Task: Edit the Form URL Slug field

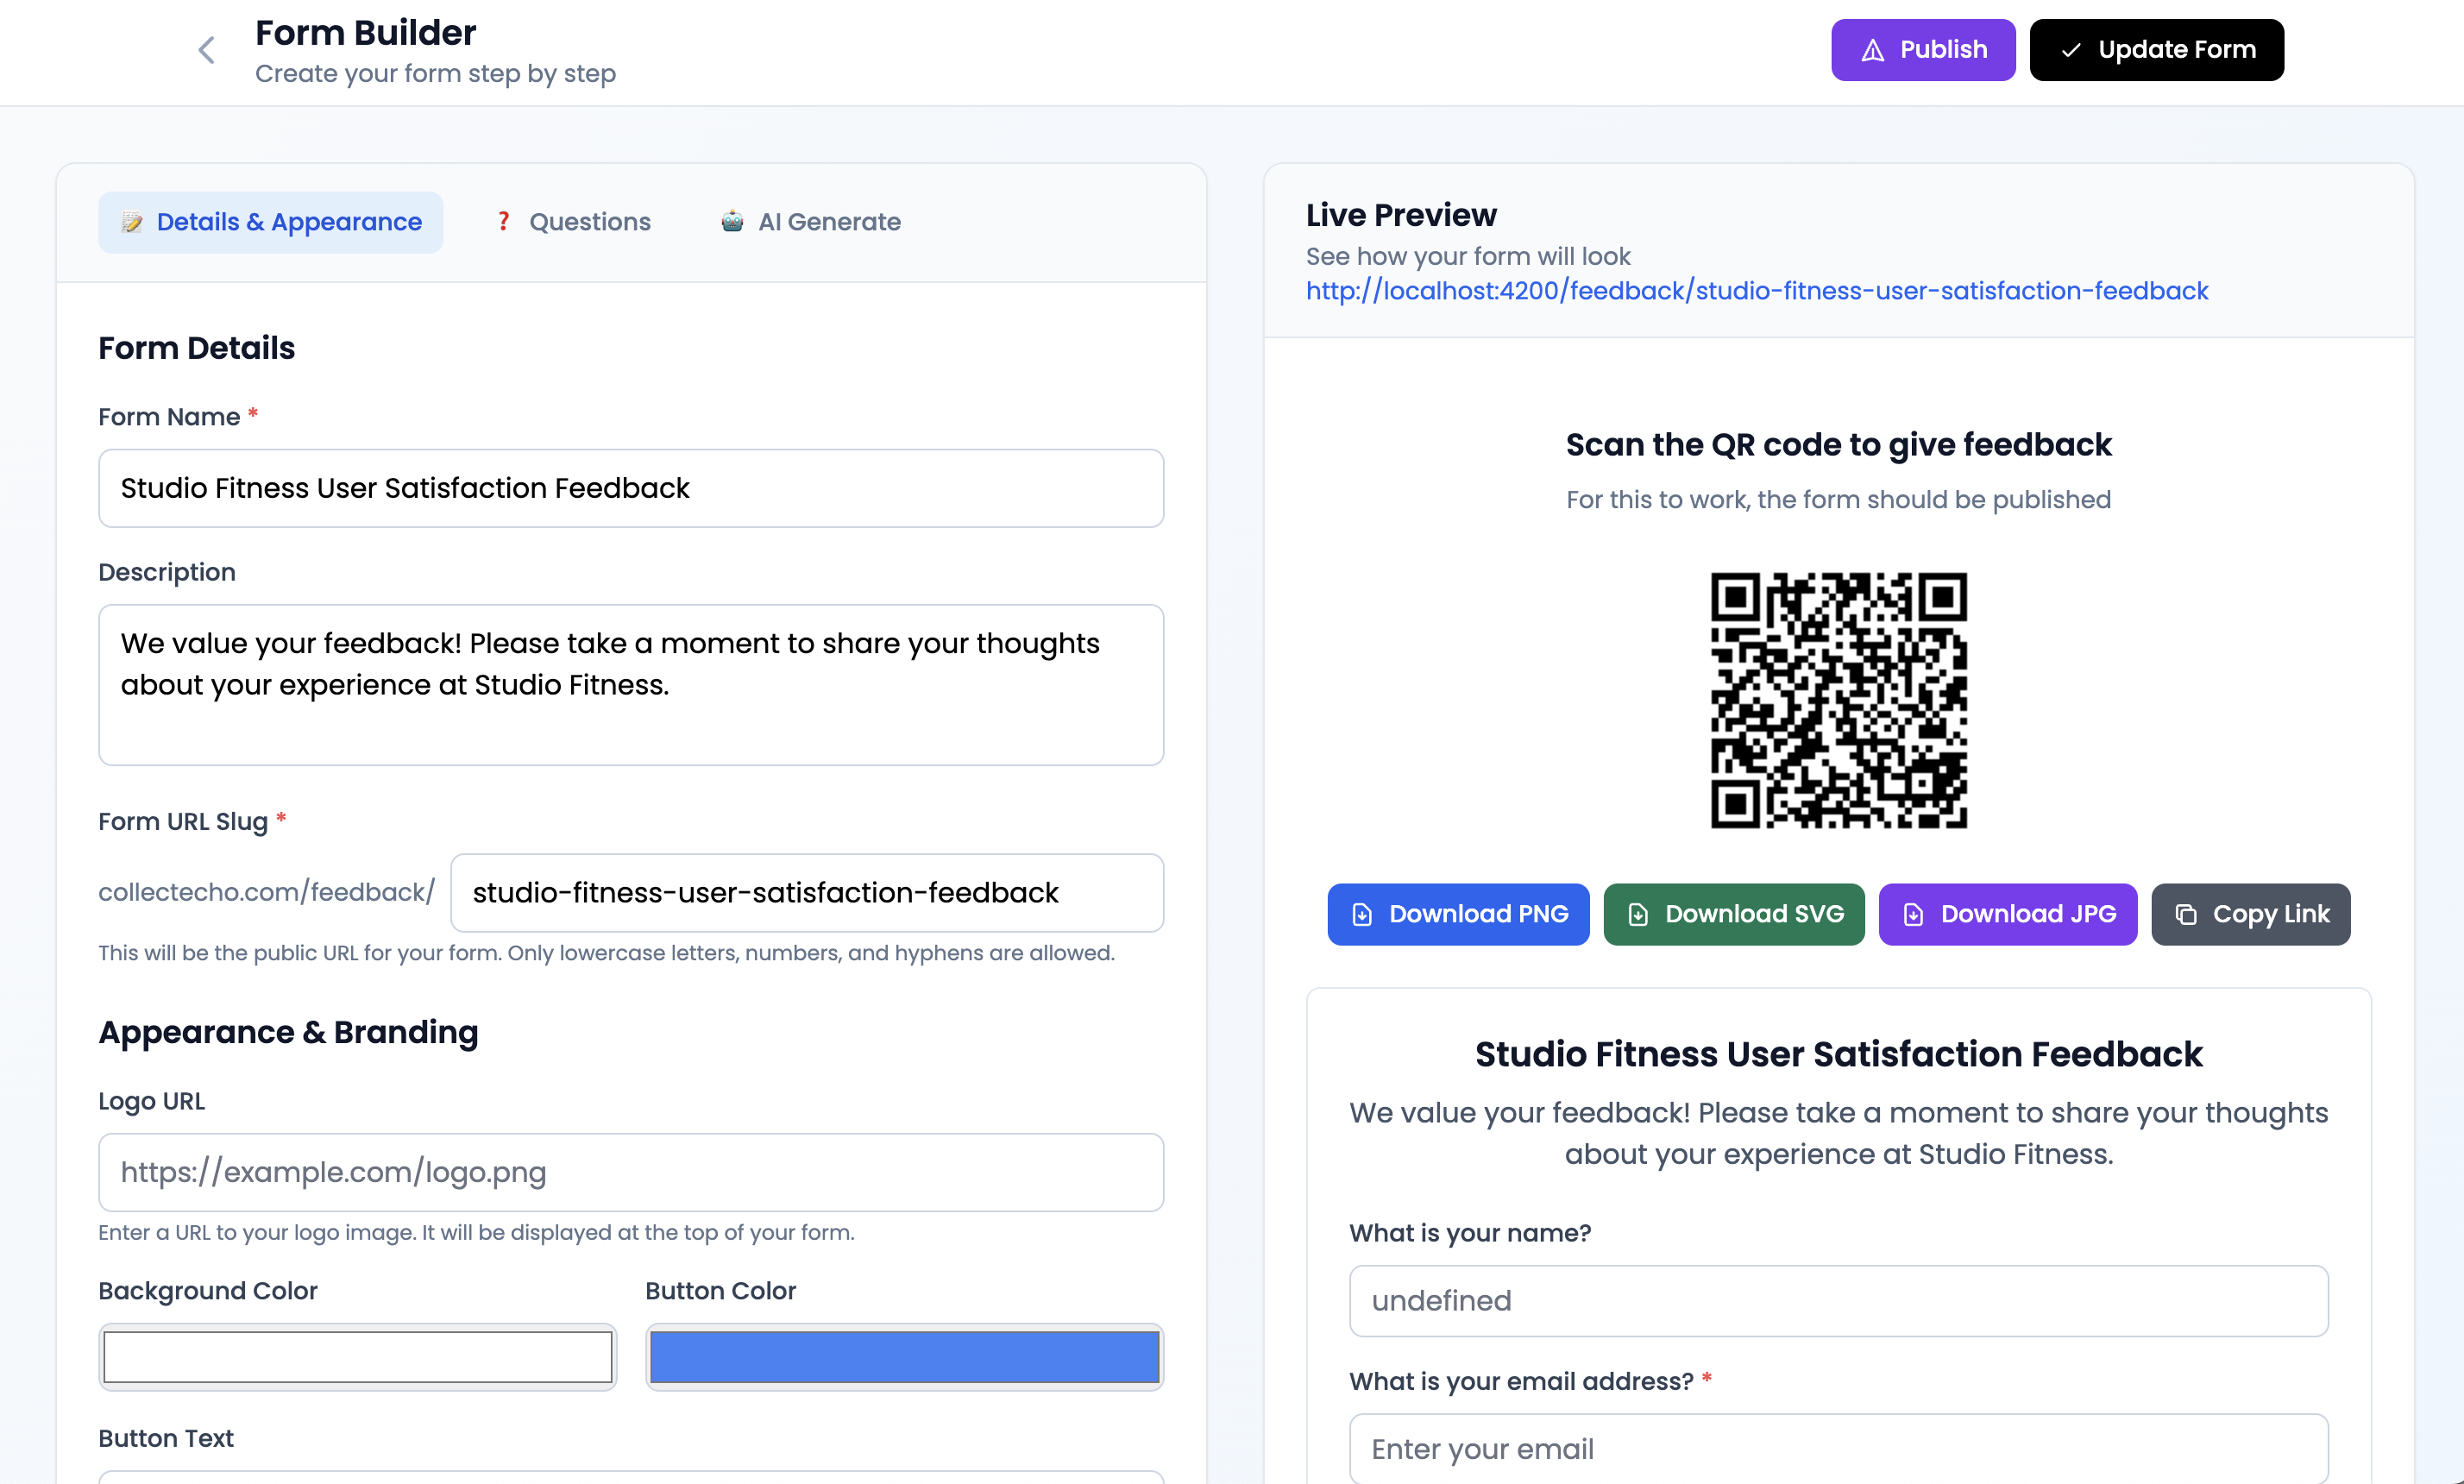Action: 807,893
